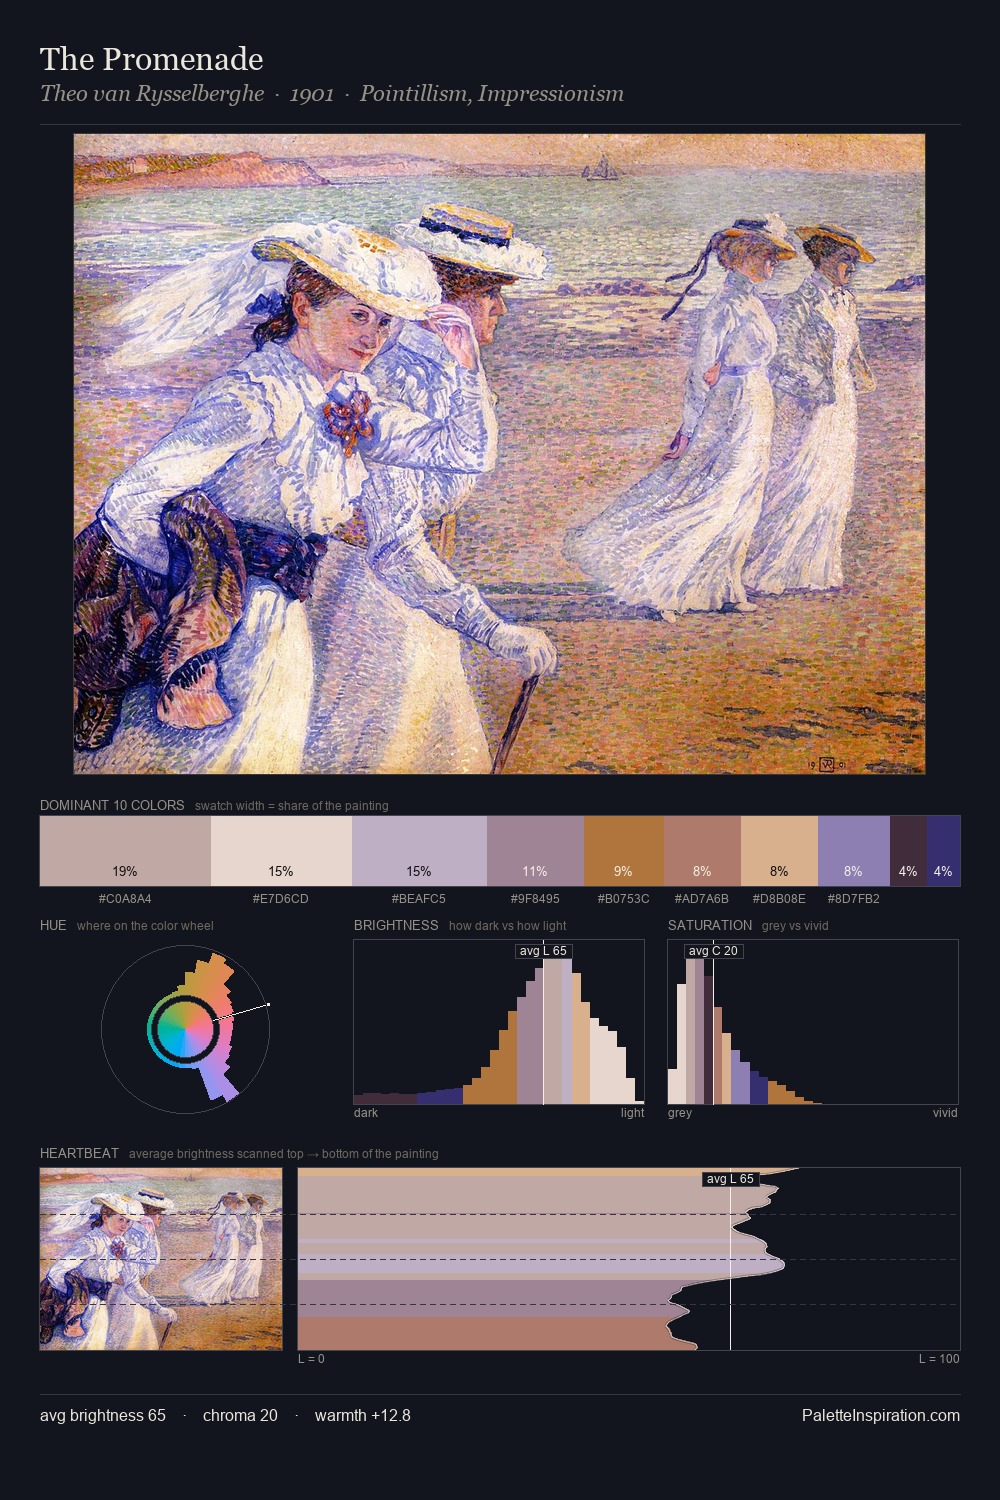The image size is (1000, 1500).
Task: Click the hex label "#D8B08E"
Action: click(x=779, y=899)
